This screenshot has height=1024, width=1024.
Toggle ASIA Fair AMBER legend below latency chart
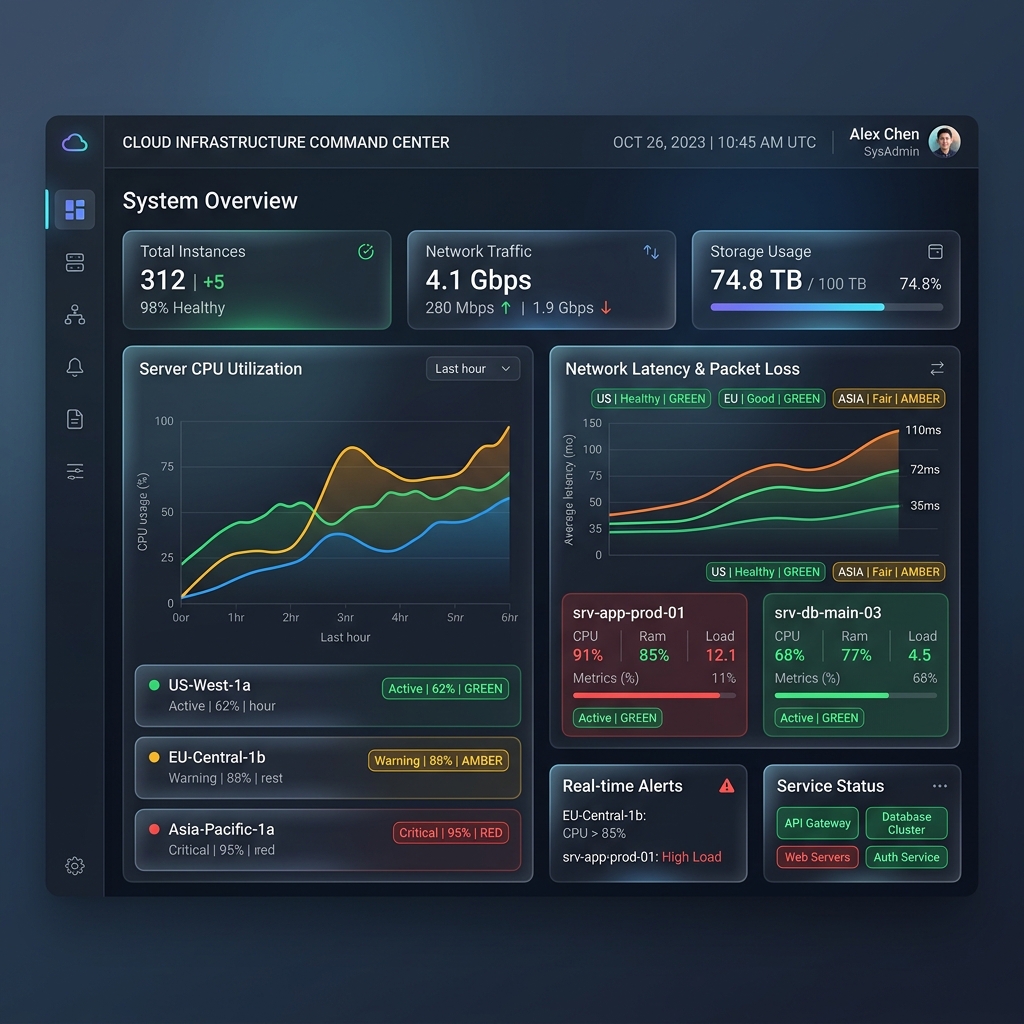[x=889, y=572]
